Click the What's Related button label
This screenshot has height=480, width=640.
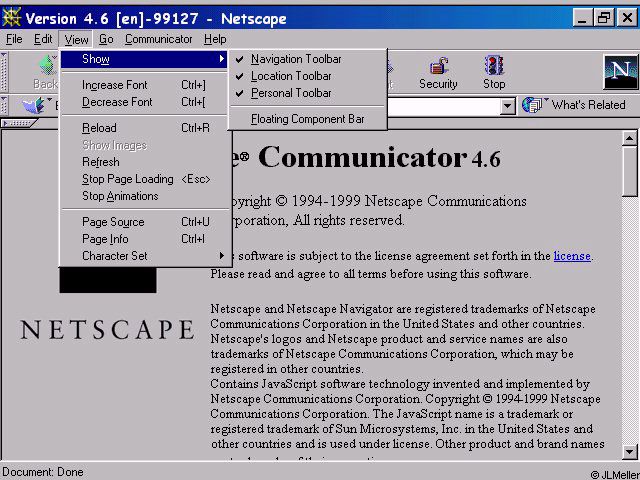(588, 105)
